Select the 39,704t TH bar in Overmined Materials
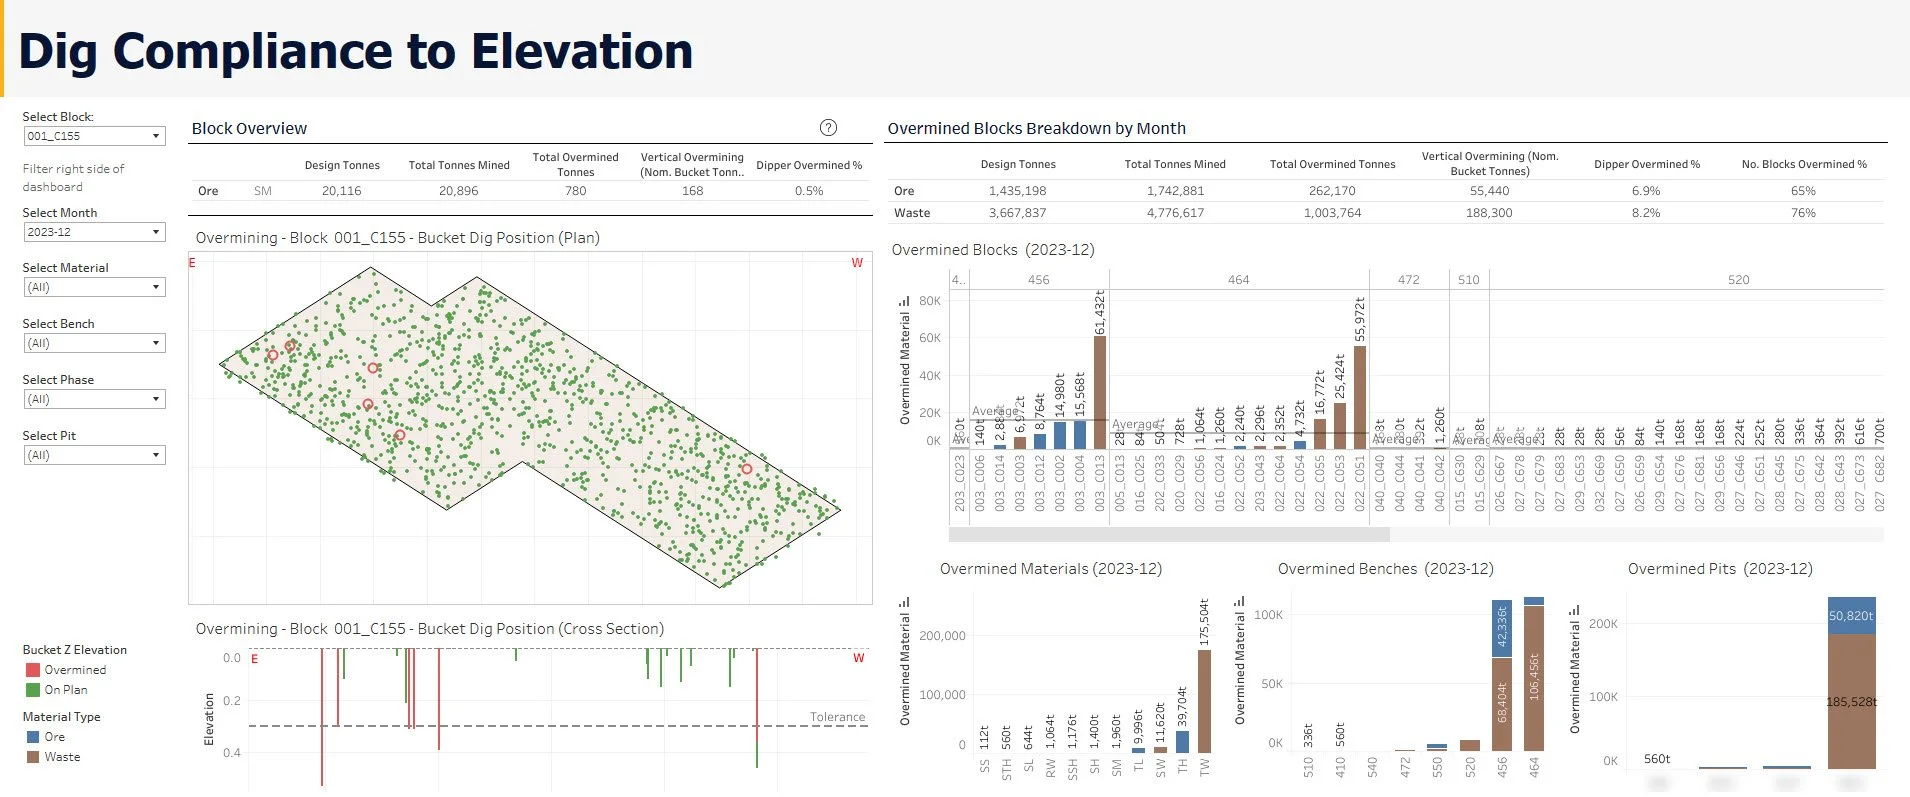 pos(1182,741)
